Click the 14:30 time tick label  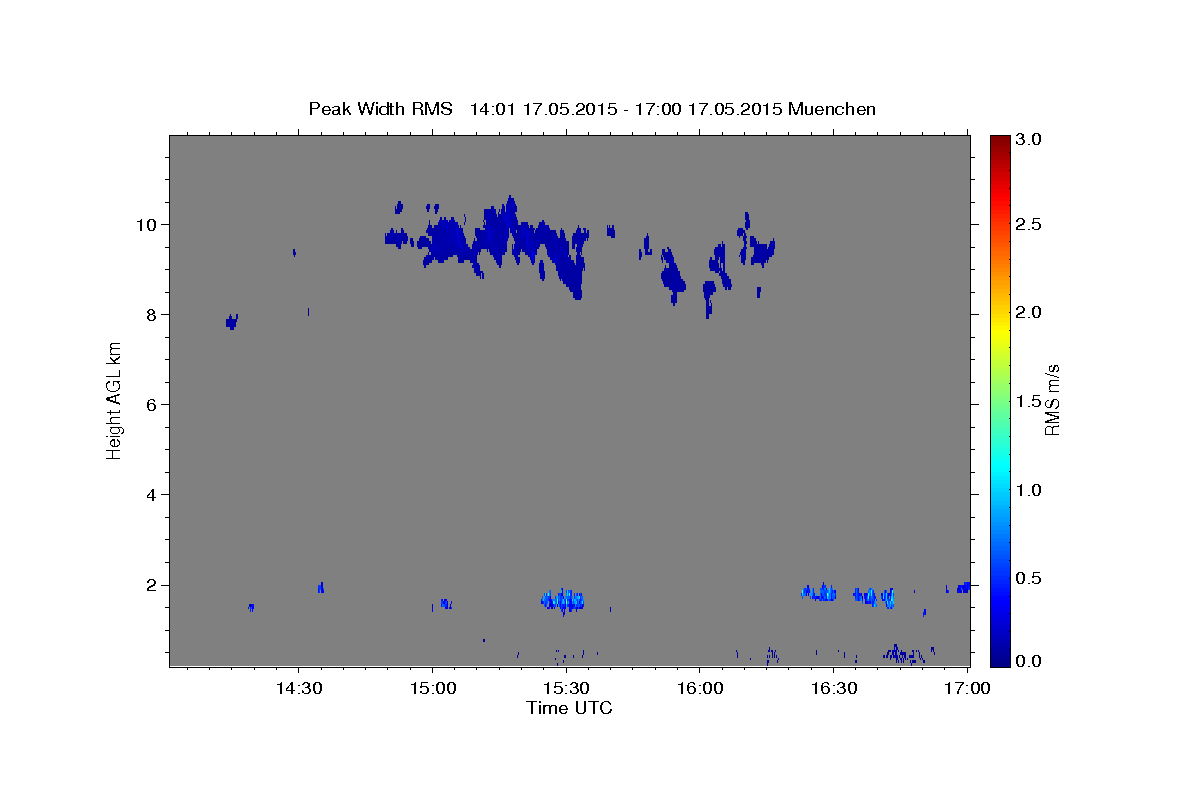point(298,689)
